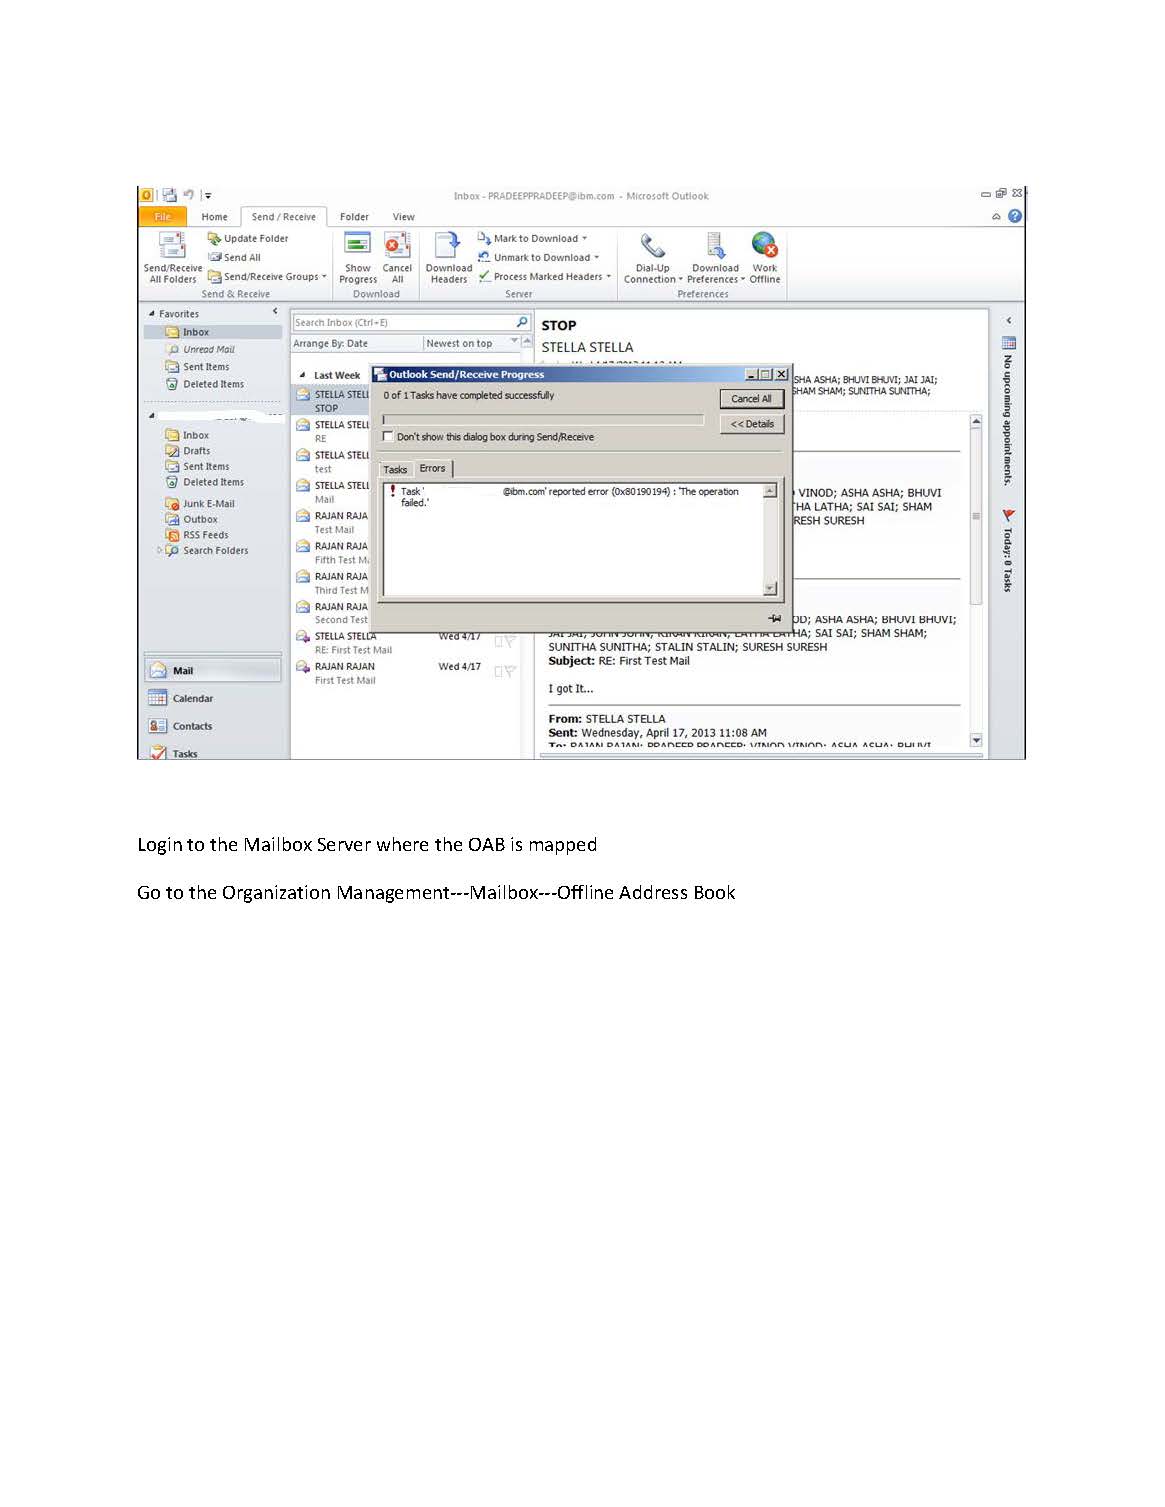Click the Outlook Help question mark icon
Screen dimensions: 1165x1507
click(1015, 216)
